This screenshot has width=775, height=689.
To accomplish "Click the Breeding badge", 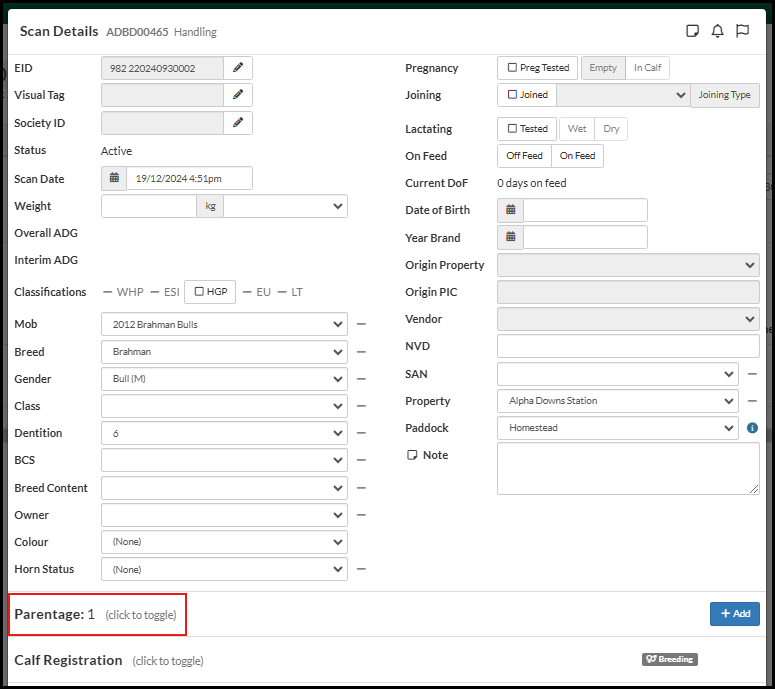I will click(670, 659).
